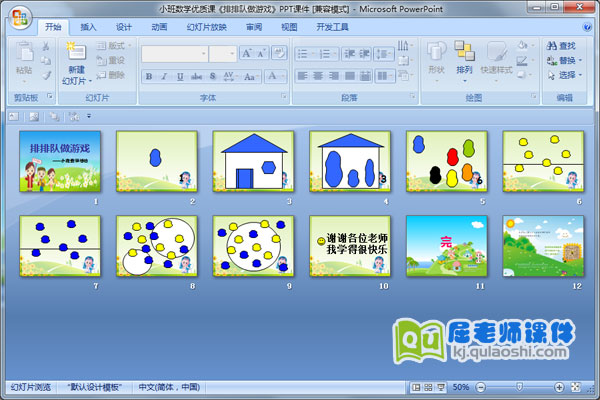Switch to Slide Sorter view icon

[428, 387]
